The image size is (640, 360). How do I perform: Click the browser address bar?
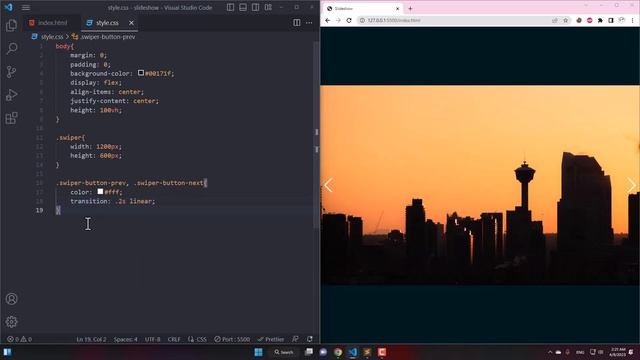coord(456,20)
